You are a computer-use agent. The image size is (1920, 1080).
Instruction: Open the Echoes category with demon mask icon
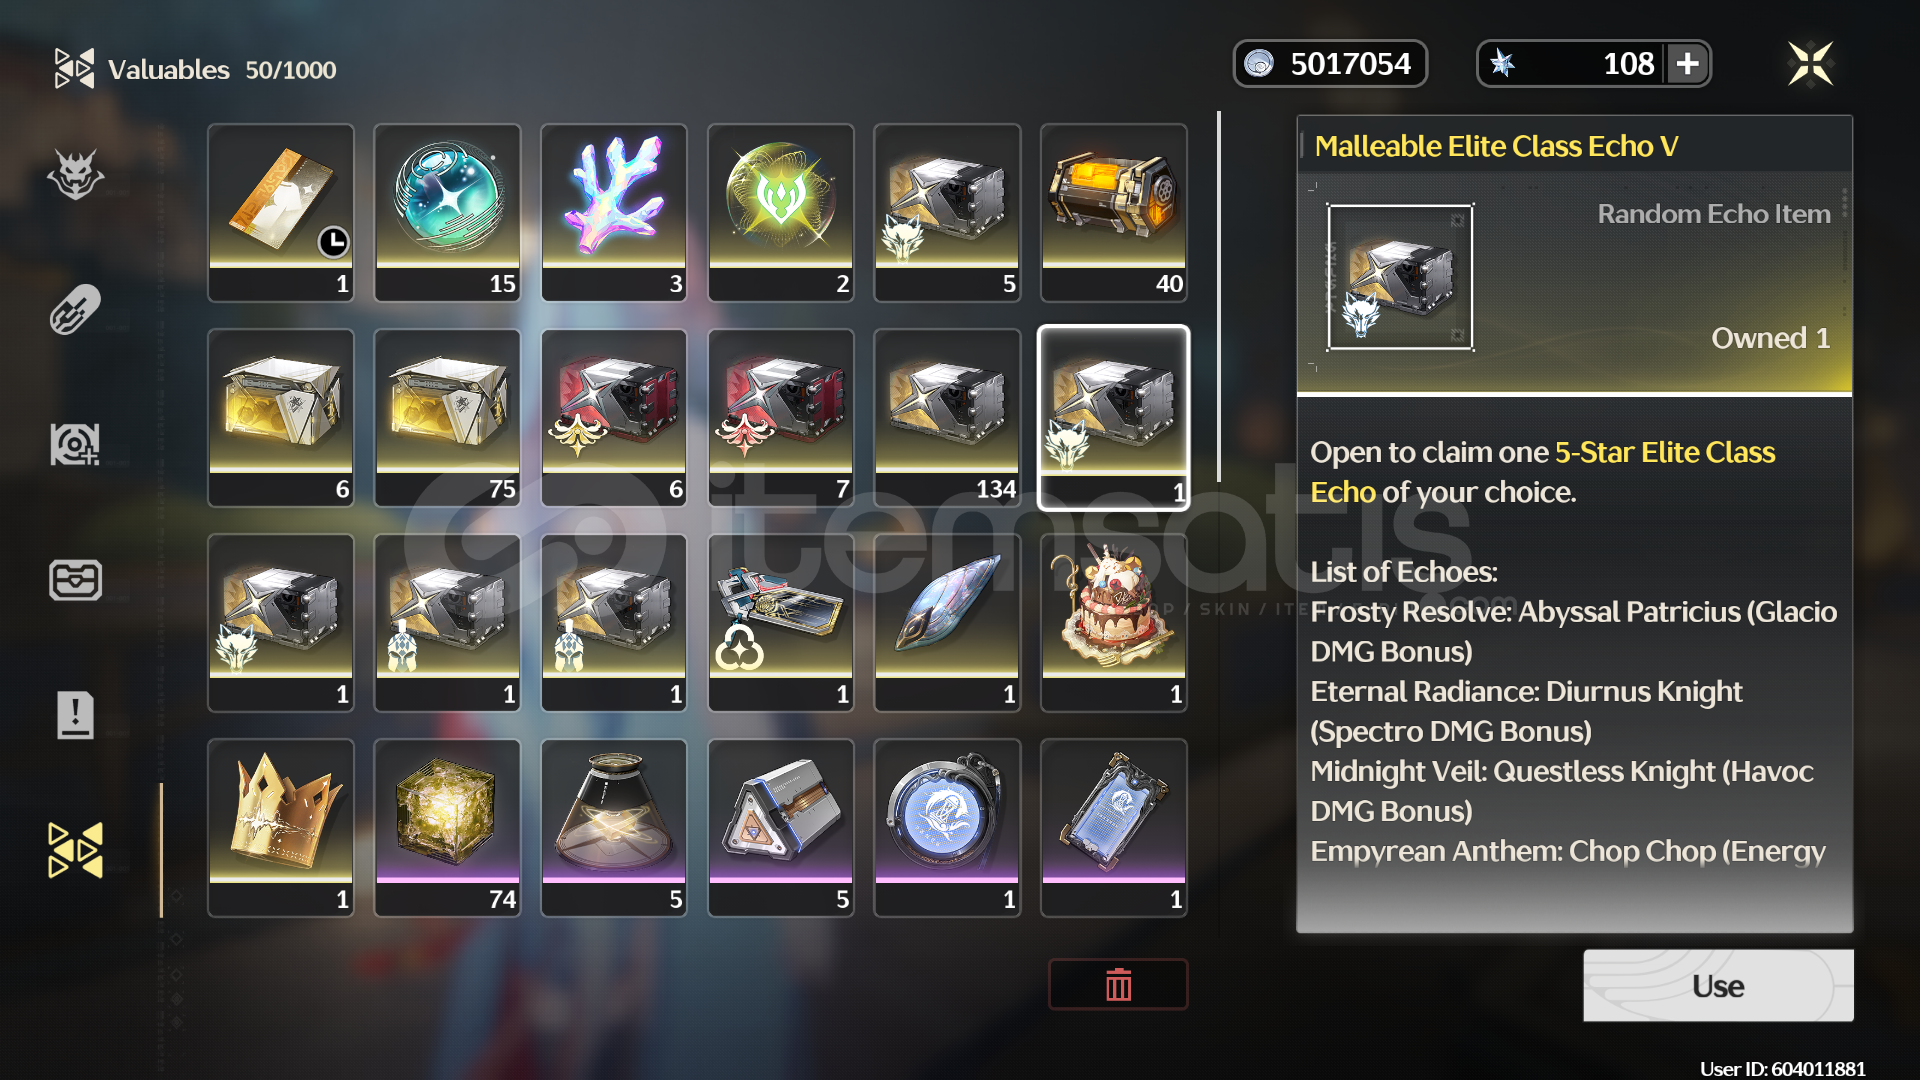click(x=75, y=175)
